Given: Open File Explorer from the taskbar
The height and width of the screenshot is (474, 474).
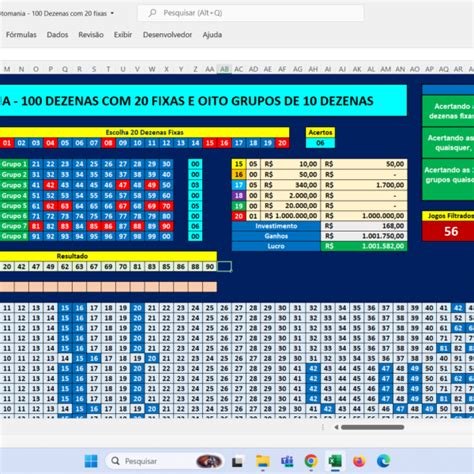Looking at the screenshot, I should coord(263,461).
